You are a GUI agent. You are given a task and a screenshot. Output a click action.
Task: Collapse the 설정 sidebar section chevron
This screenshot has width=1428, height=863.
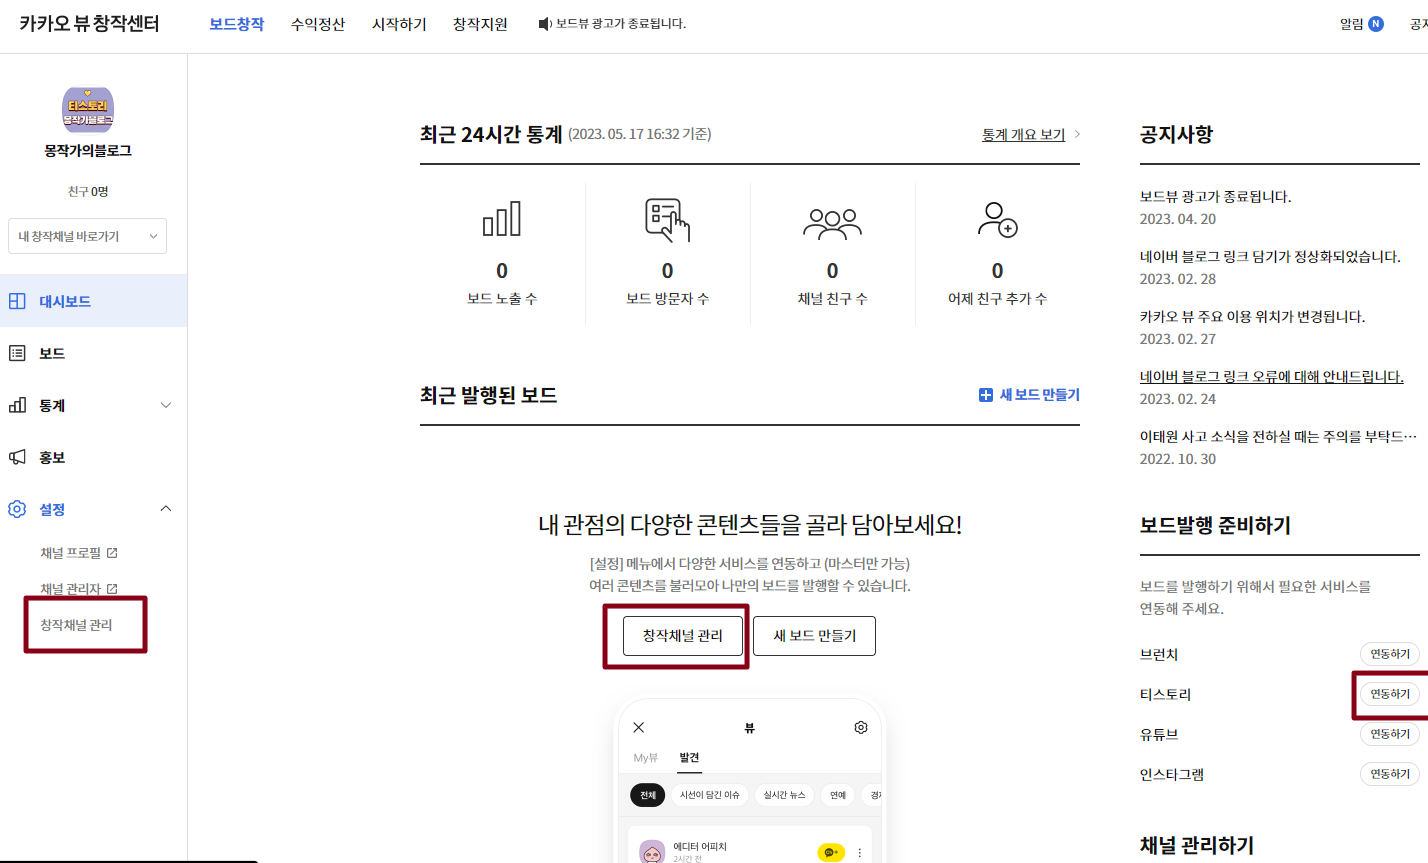pyautogui.click(x=166, y=509)
